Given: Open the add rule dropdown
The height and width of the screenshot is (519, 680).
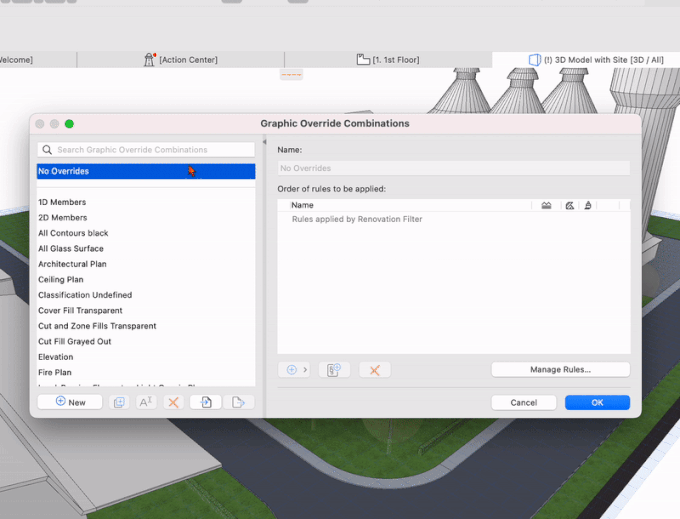Looking at the screenshot, I should pos(294,370).
